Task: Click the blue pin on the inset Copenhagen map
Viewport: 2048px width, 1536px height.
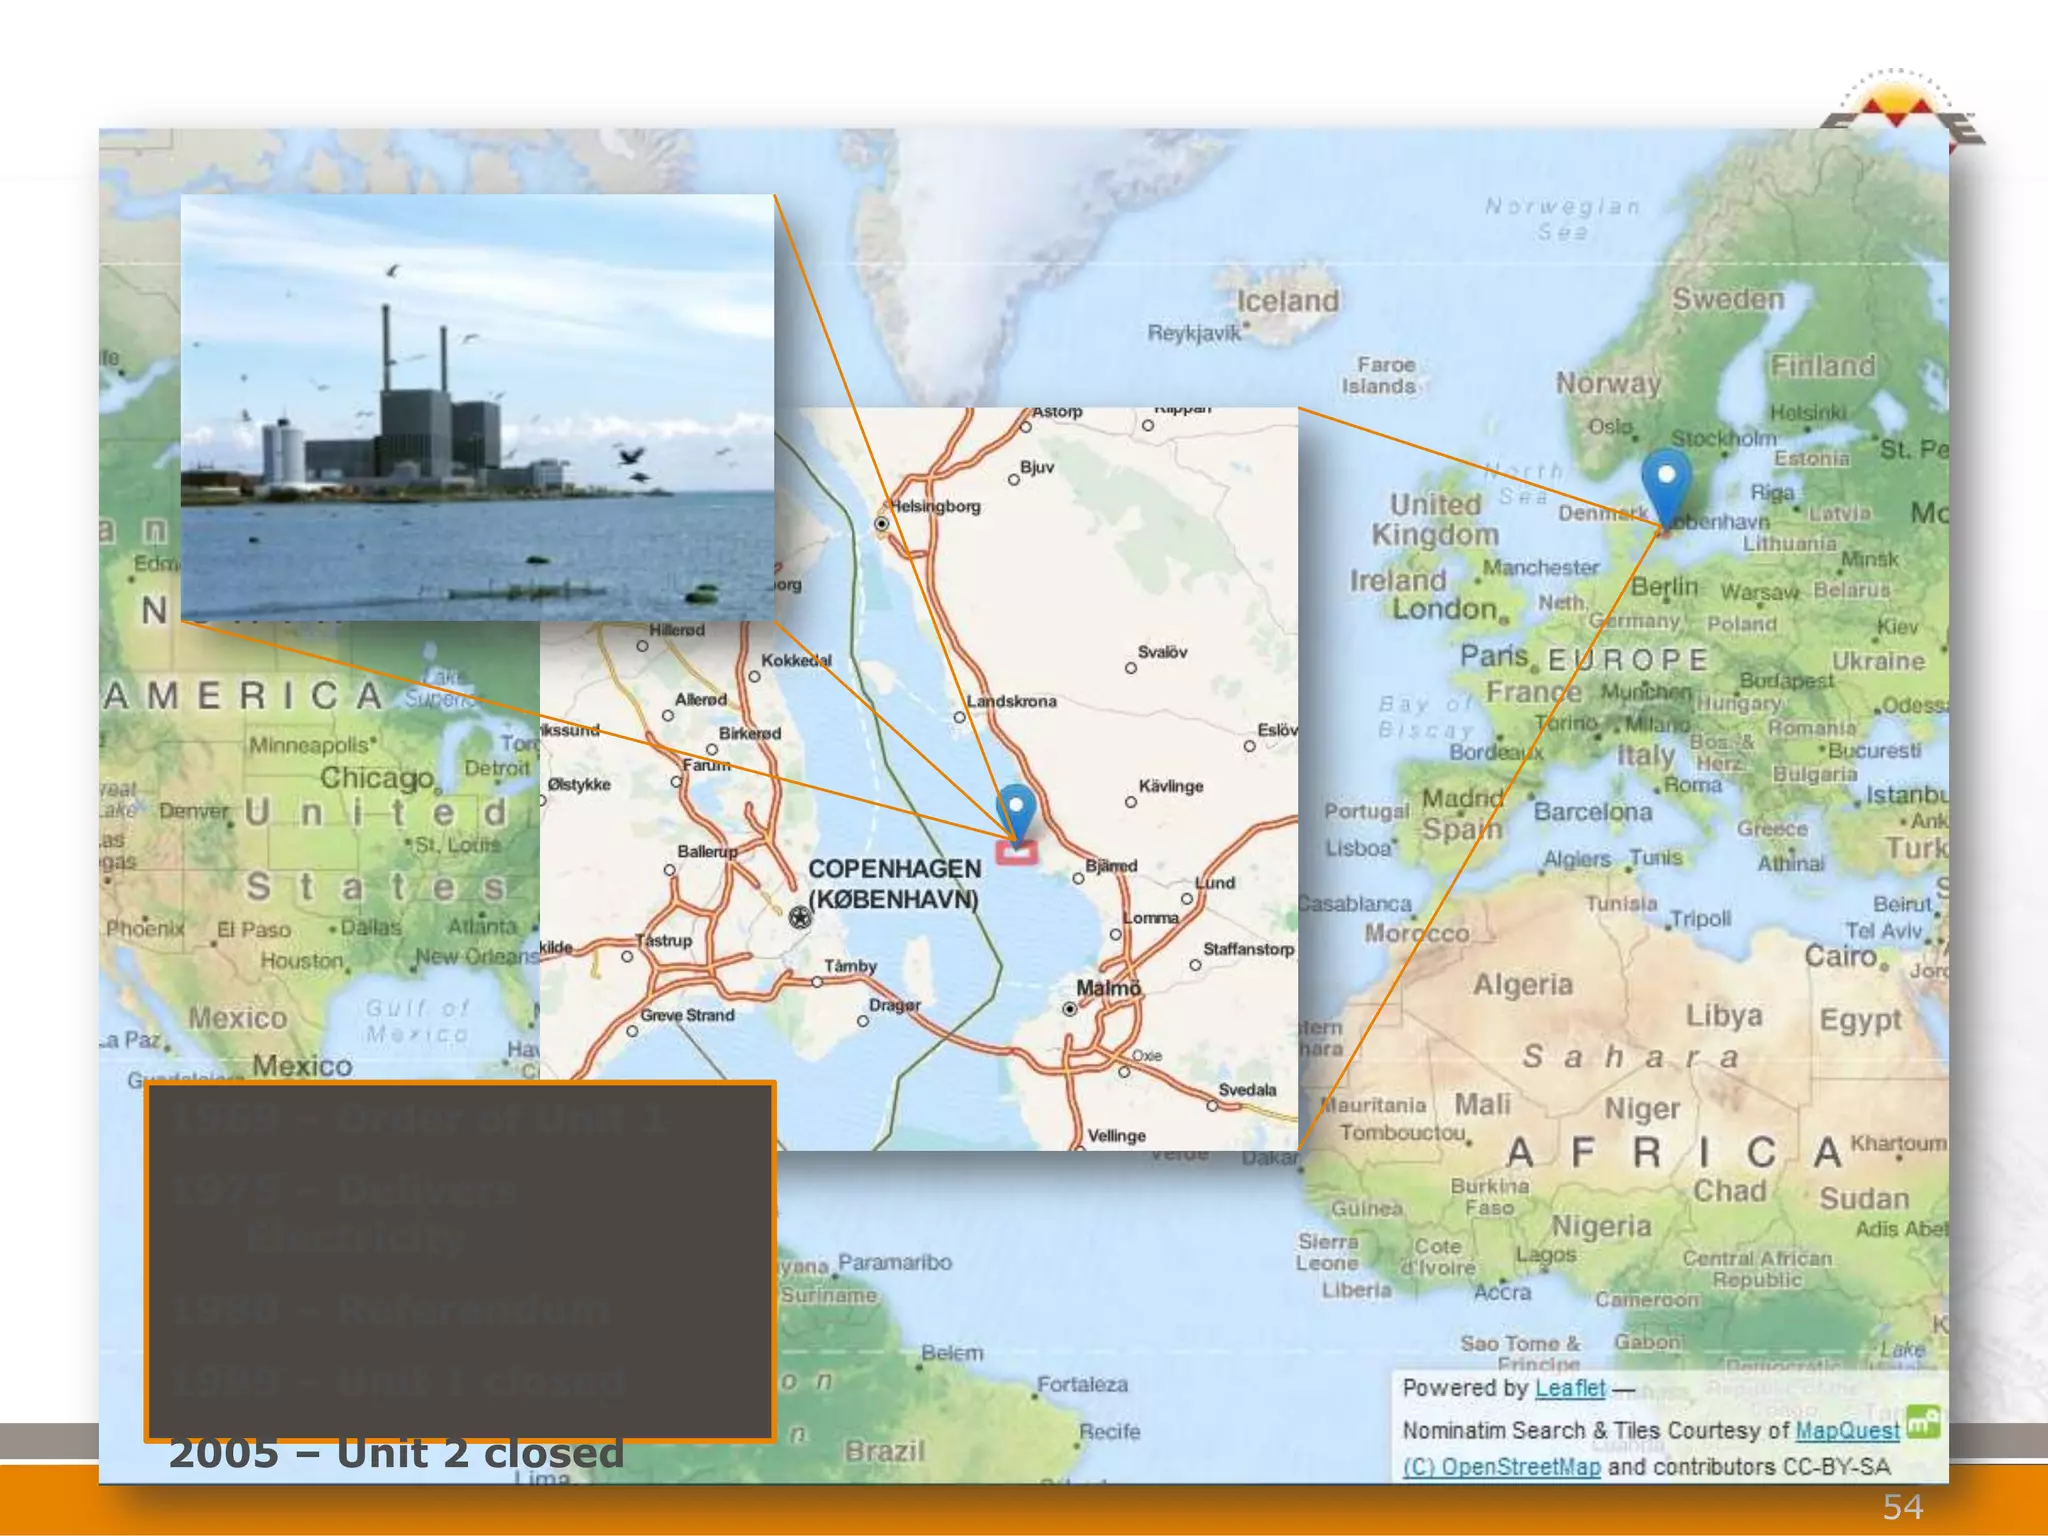Action: point(1016,806)
